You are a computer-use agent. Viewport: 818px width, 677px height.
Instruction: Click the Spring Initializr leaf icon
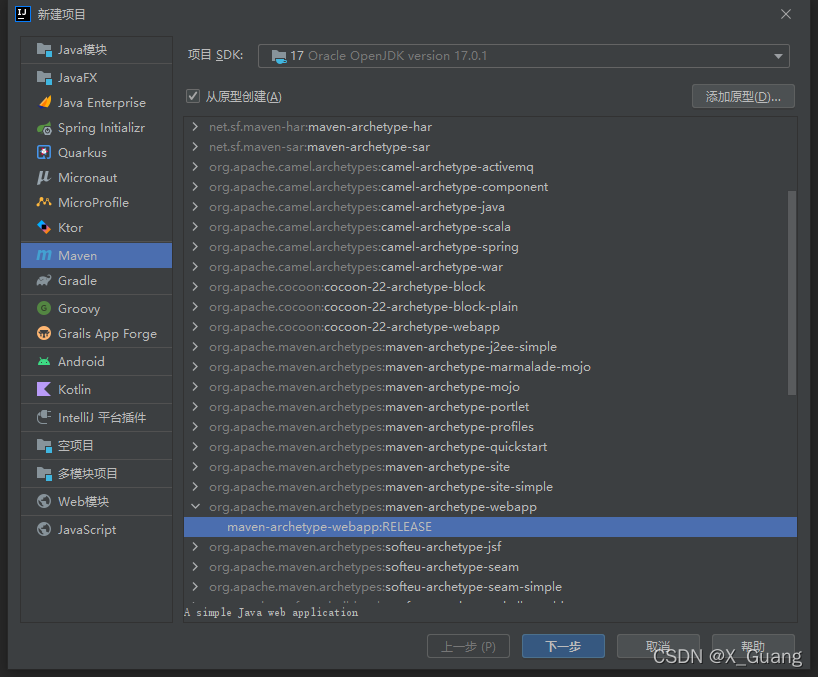pyautogui.click(x=44, y=128)
